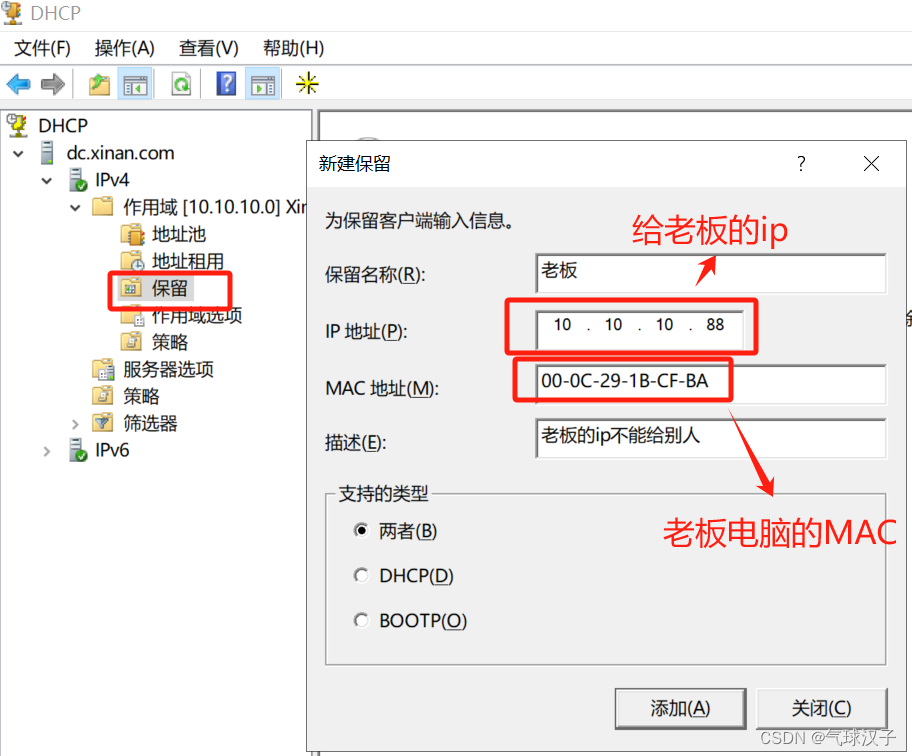Select the 保留 node in the tree
The image size is (912, 756).
click(170, 288)
